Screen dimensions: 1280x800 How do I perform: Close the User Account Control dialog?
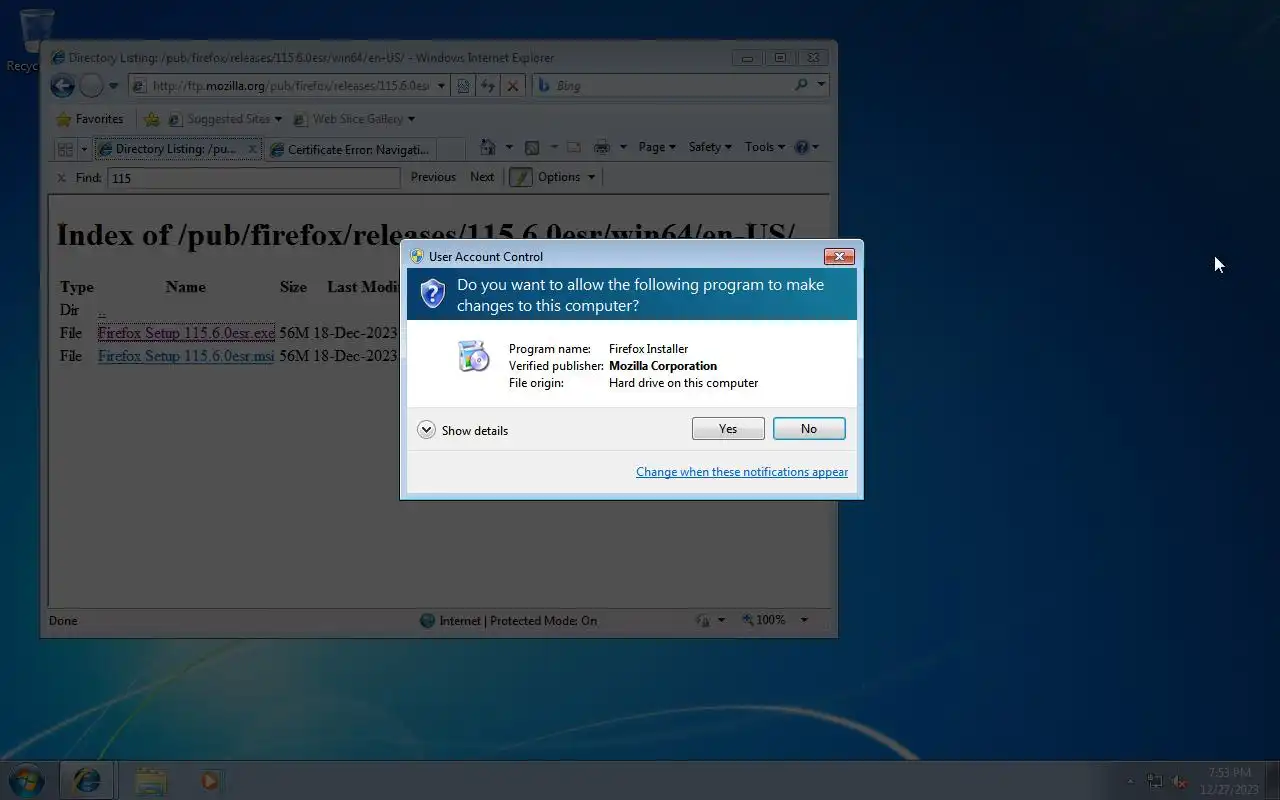(x=839, y=257)
